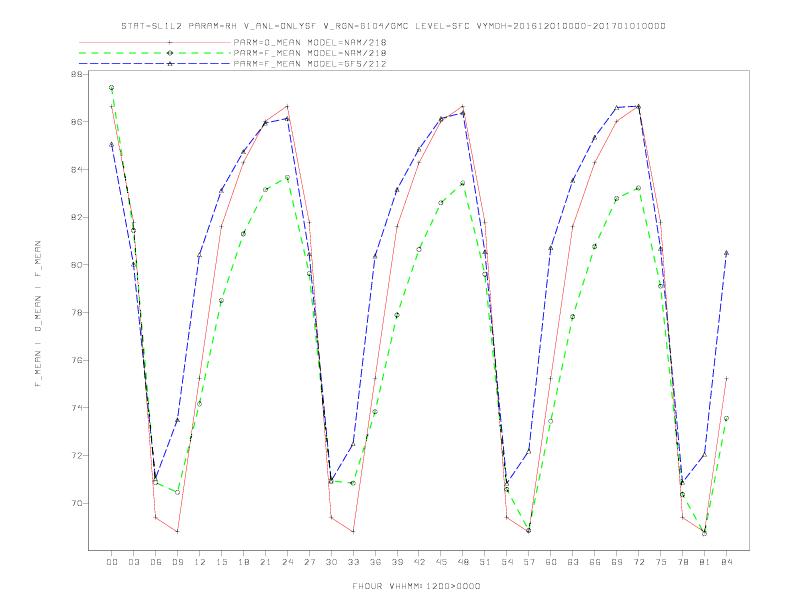Viewport: 792px width, 612px height.
Task: Click the x-axis forecast hour label 36
Action: [375, 562]
